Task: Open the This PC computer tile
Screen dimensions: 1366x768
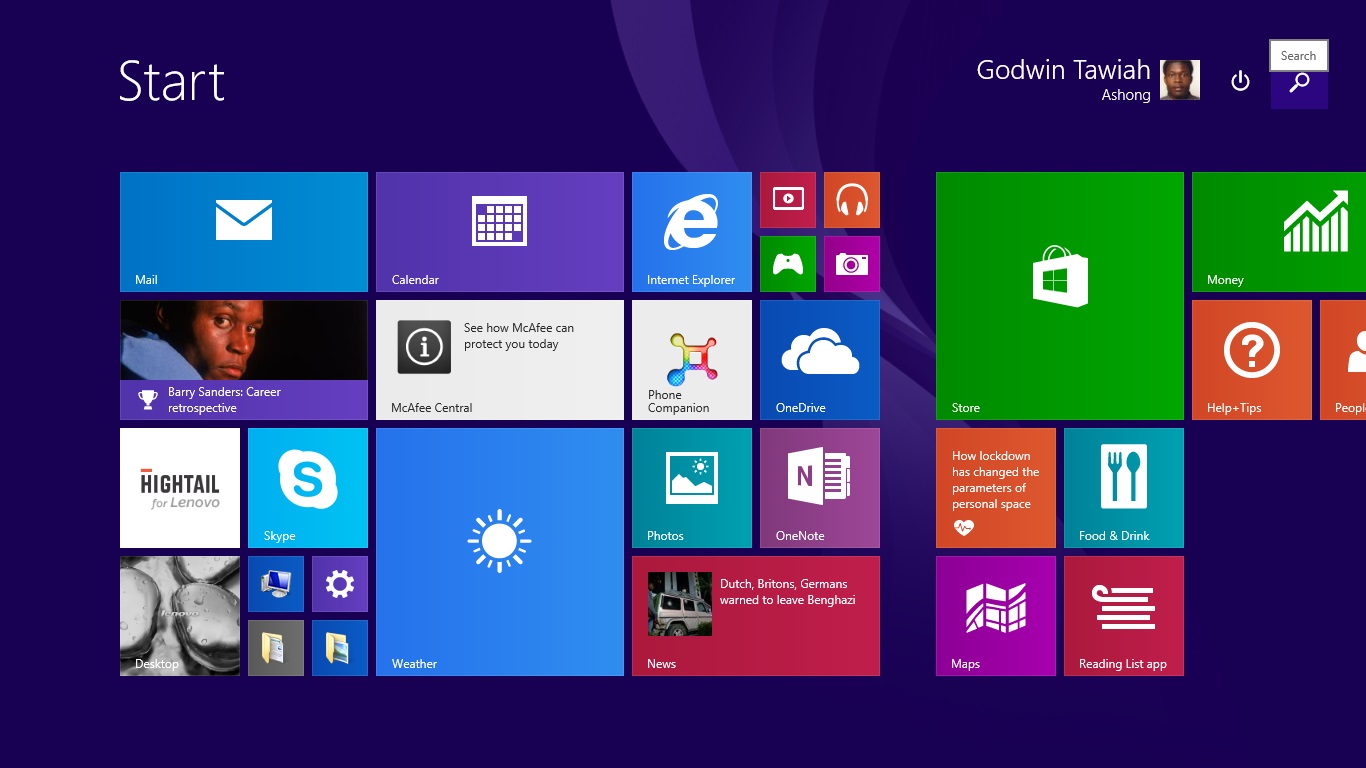Action: coord(276,584)
